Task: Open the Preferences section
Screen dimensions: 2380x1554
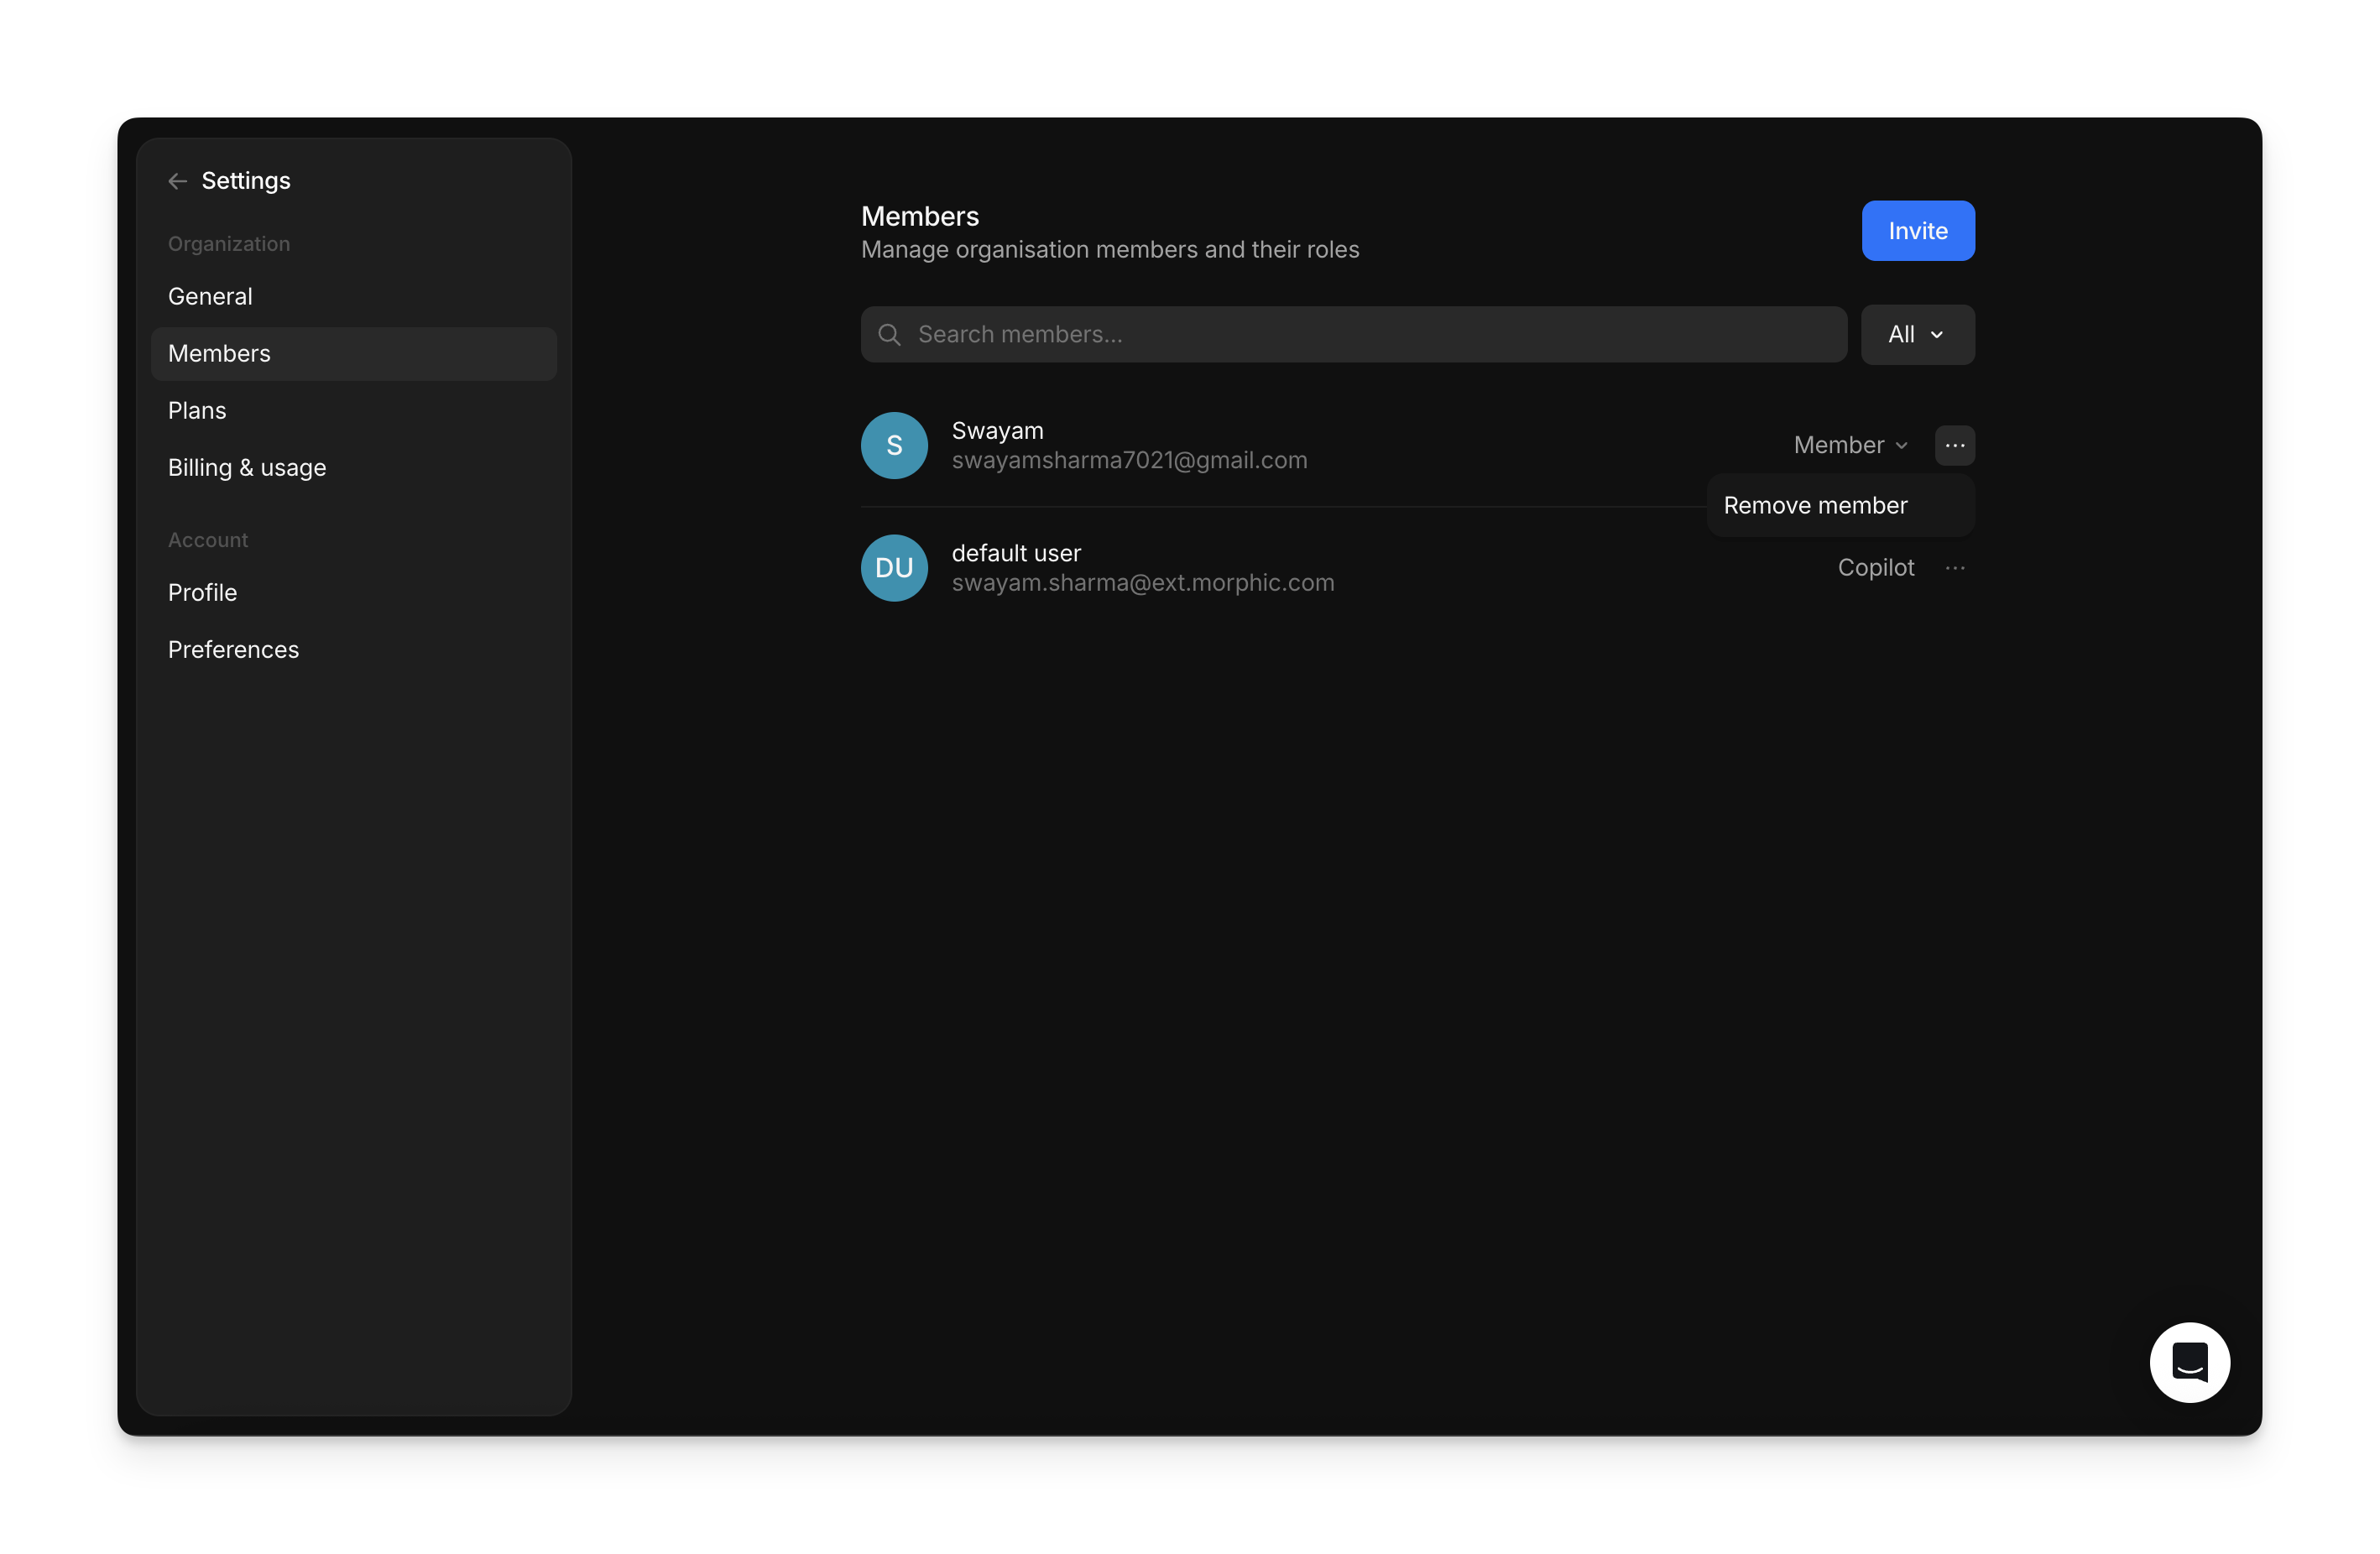Action: tap(233, 649)
